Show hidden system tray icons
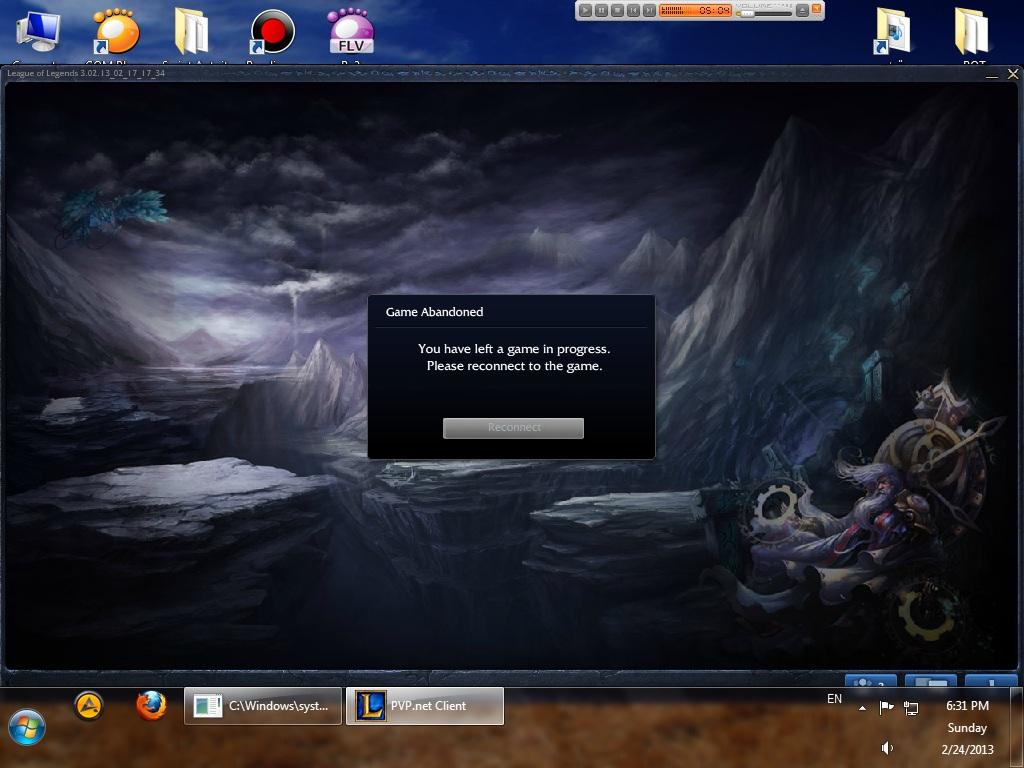The width and height of the screenshot is (1024, 768). (863, 707)
